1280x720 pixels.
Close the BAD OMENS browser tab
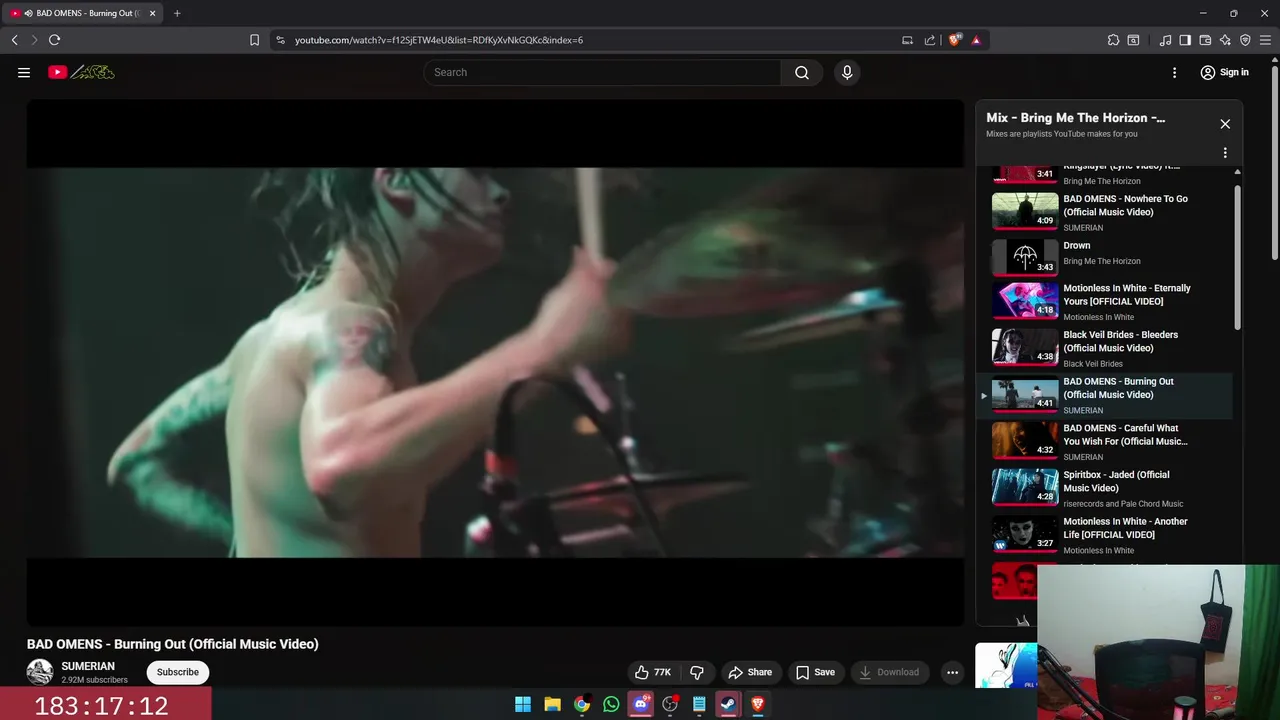[x=152, y=13]
